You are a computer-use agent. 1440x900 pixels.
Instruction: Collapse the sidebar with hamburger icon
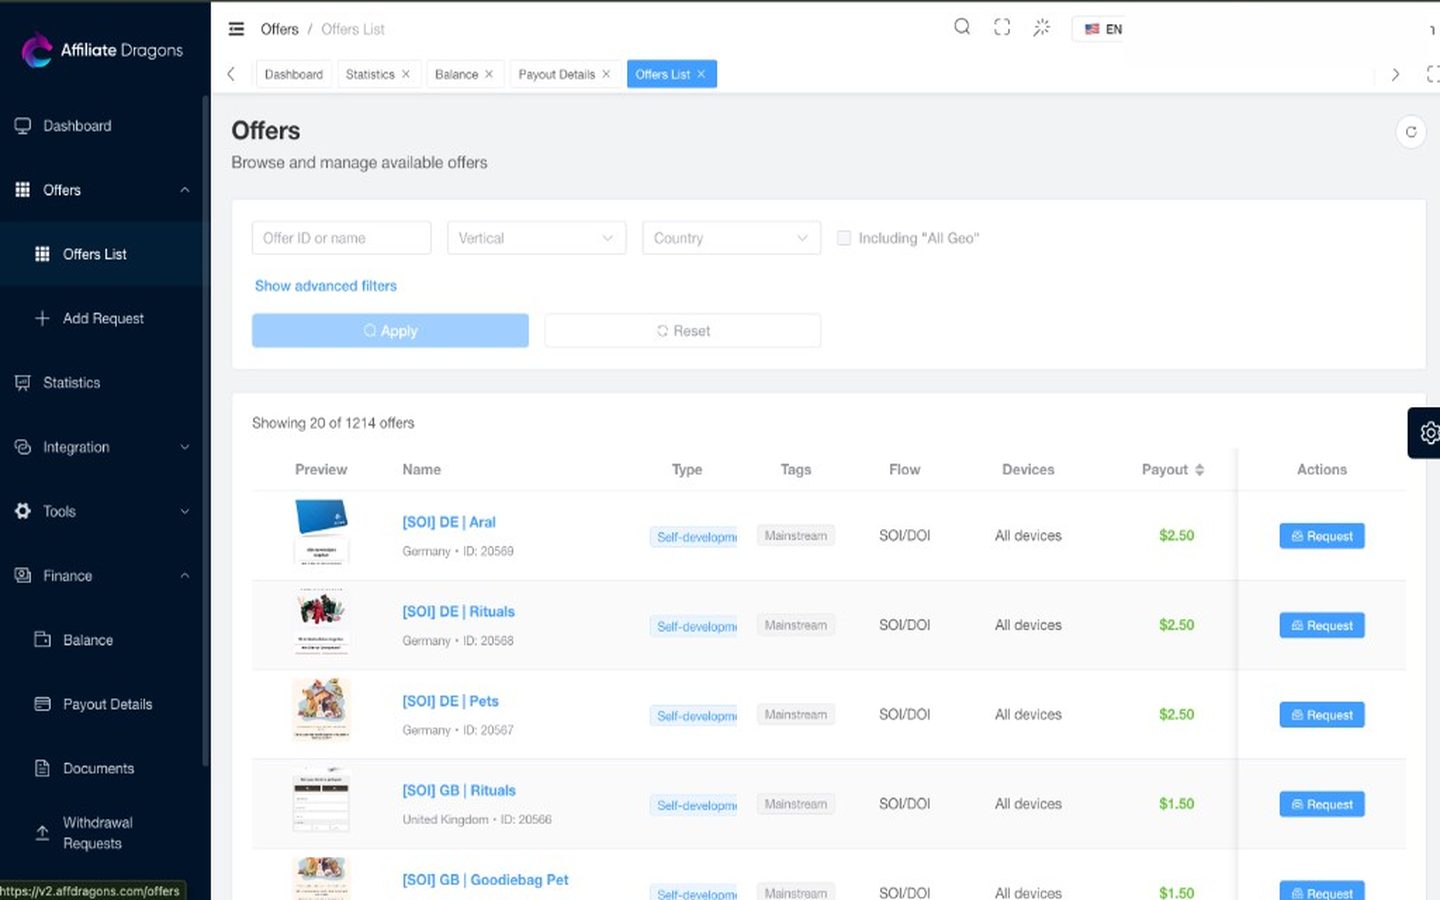coord(236,29)
